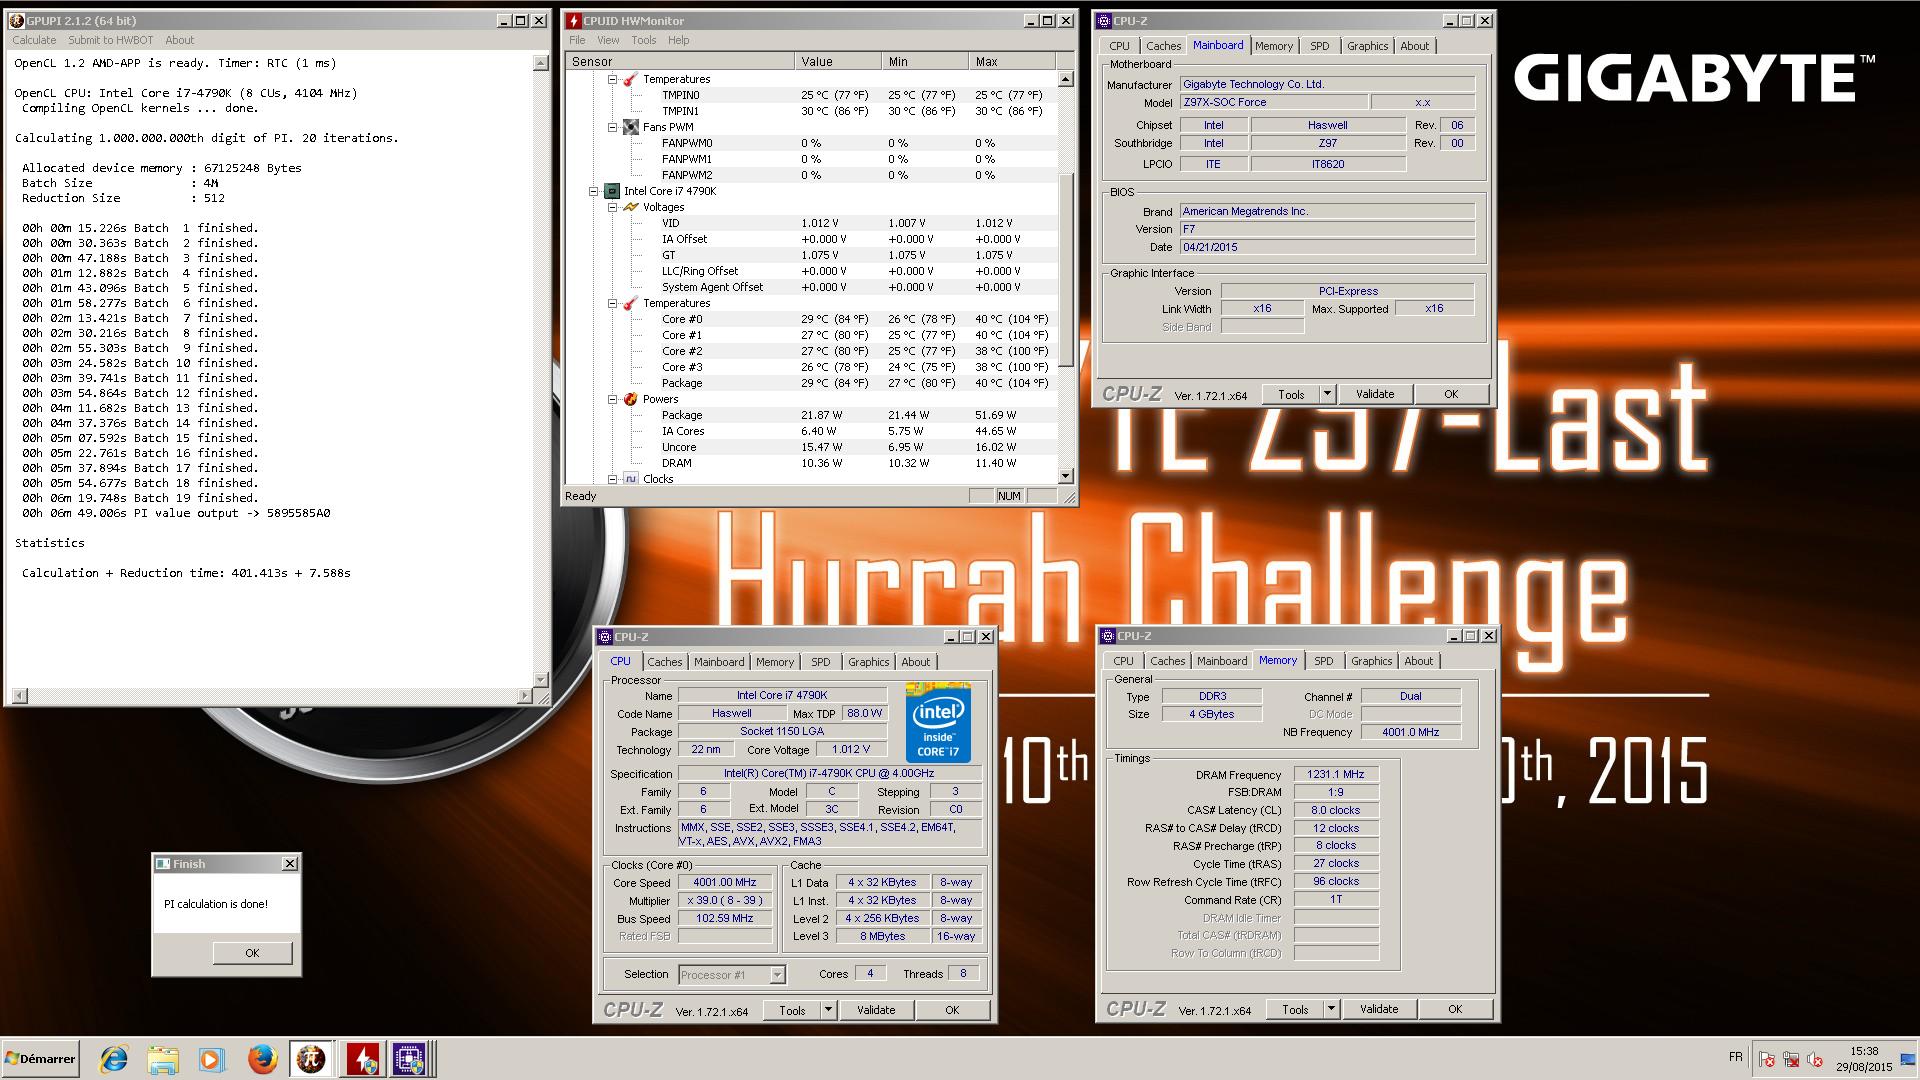The image size is (1920, 1080).
Task: Collapse the Intel Core i7 4790K node
Action: point(594,191)
